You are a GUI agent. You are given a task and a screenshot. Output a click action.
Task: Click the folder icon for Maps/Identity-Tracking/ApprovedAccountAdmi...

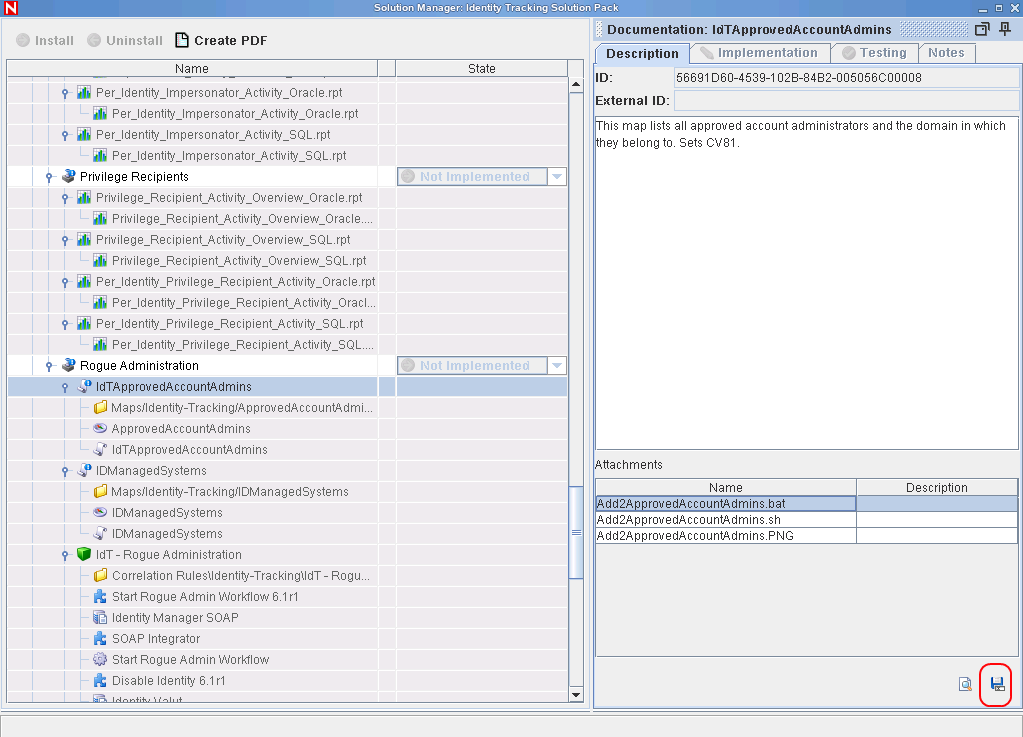100,408
